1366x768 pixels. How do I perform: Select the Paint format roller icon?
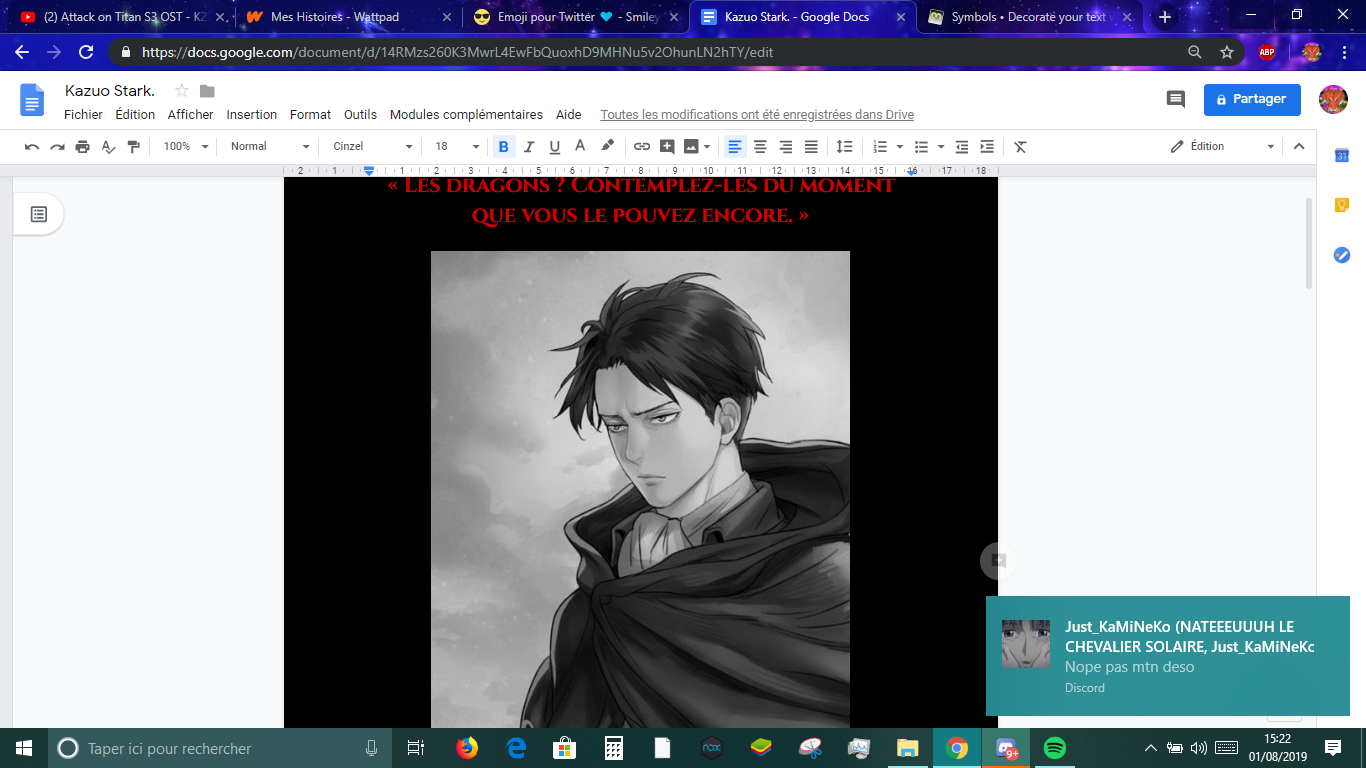[x=134, y=147]
